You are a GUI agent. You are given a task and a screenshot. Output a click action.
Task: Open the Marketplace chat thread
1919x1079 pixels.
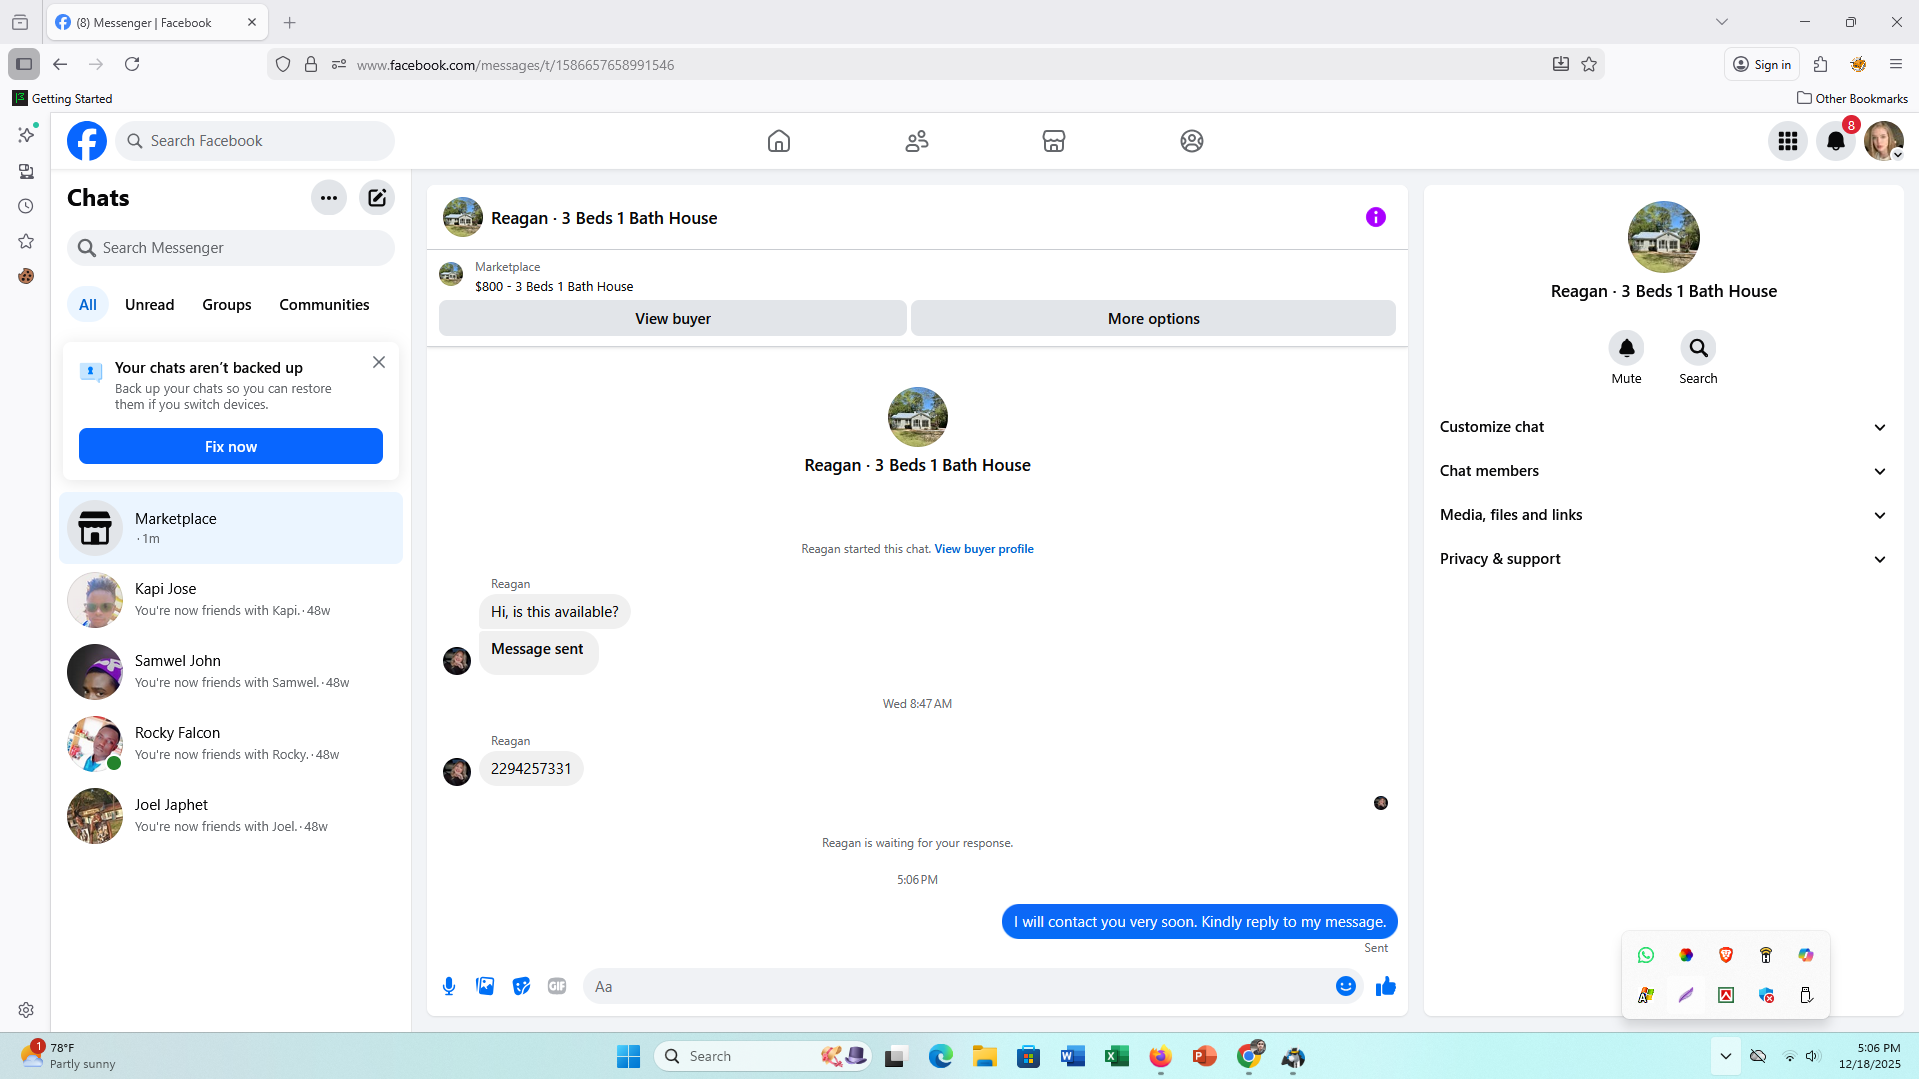click(x=231, y=528)
